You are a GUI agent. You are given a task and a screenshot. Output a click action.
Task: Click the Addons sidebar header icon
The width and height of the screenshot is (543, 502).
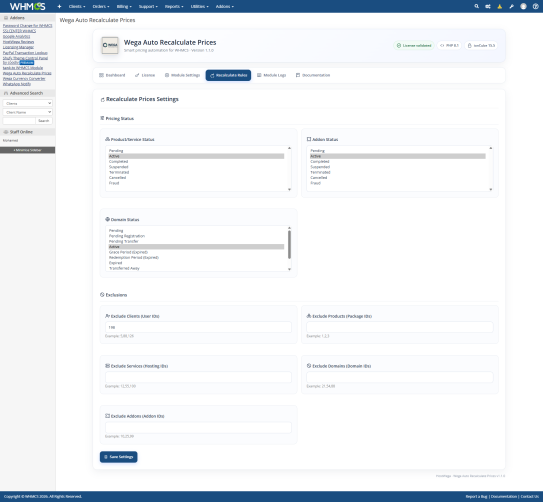(x=6, y=18)
